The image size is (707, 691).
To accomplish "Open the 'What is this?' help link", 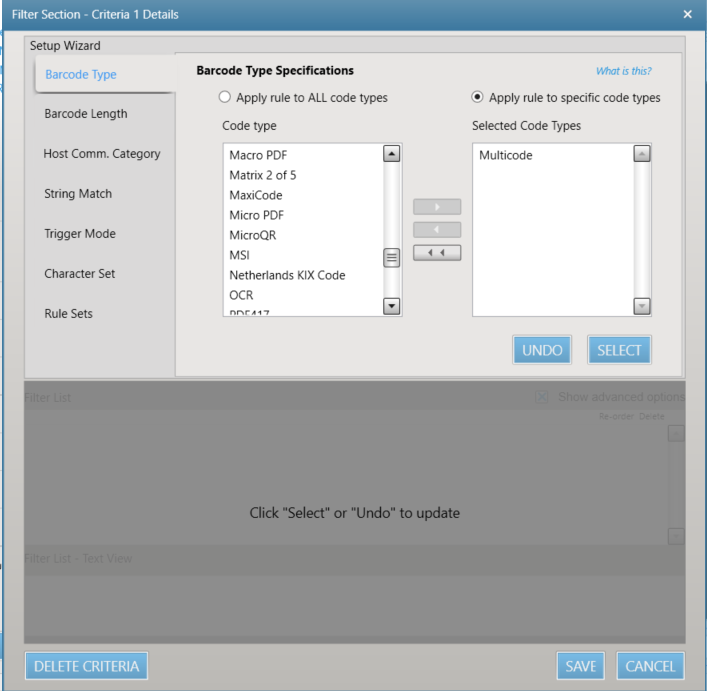I will [x=623, y=71].
